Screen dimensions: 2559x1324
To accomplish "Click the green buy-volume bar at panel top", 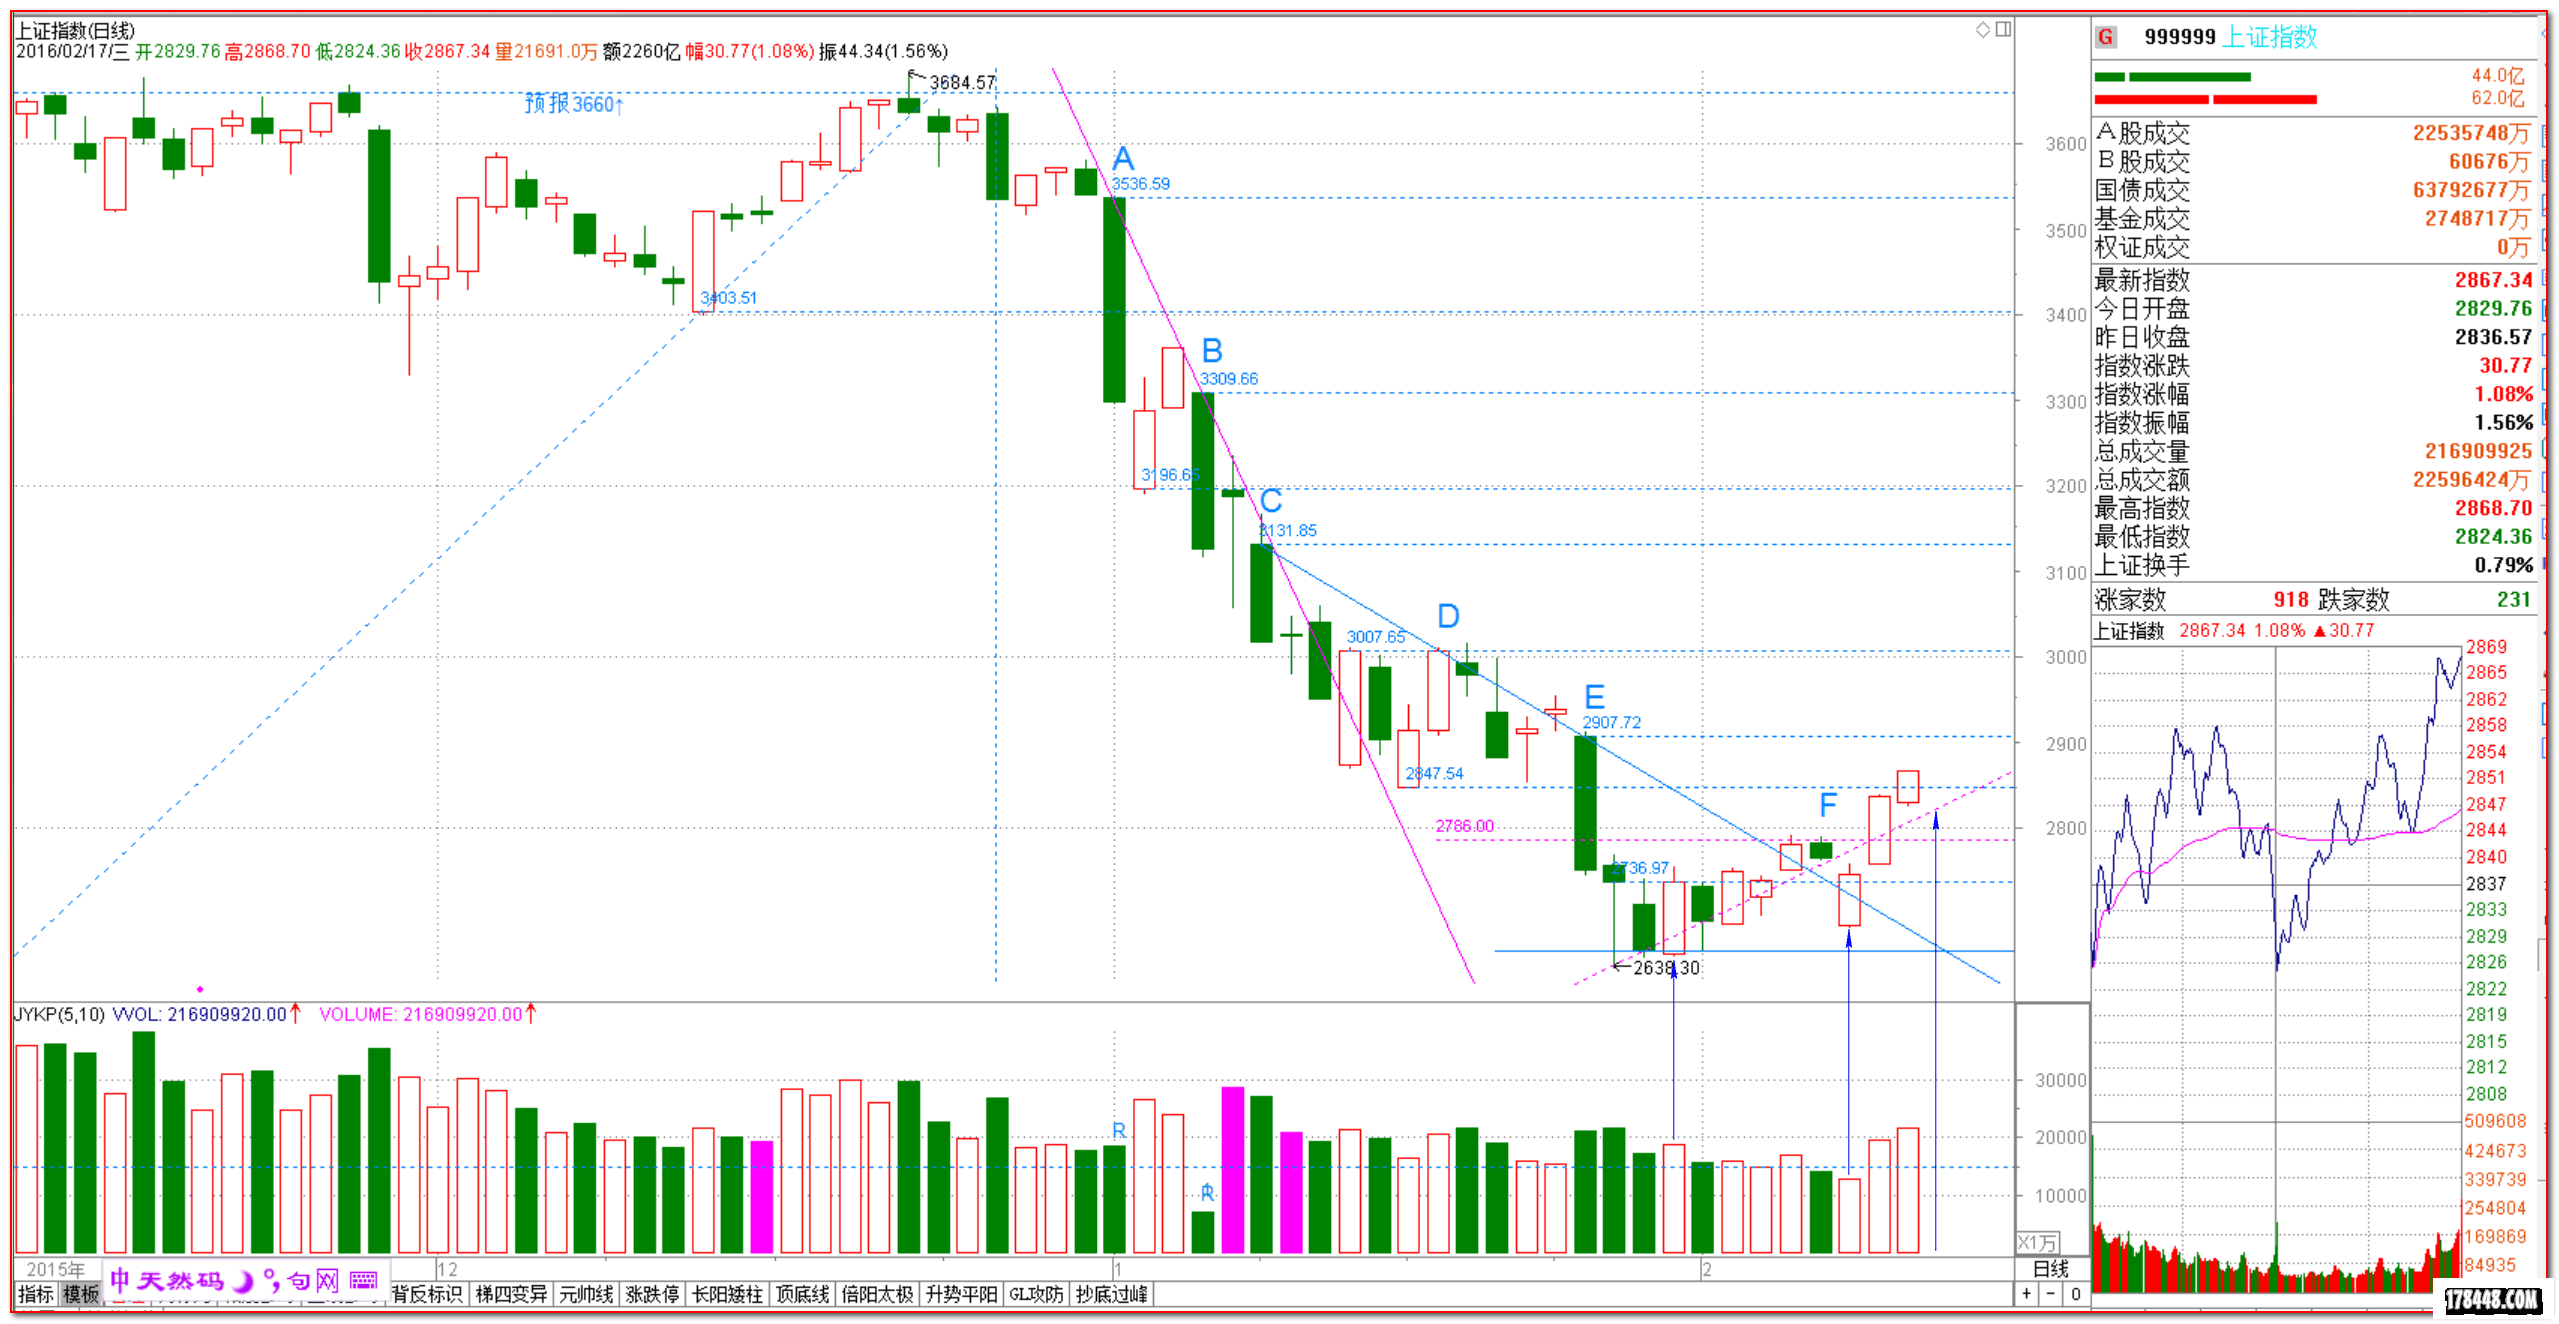I will 2172,77.
